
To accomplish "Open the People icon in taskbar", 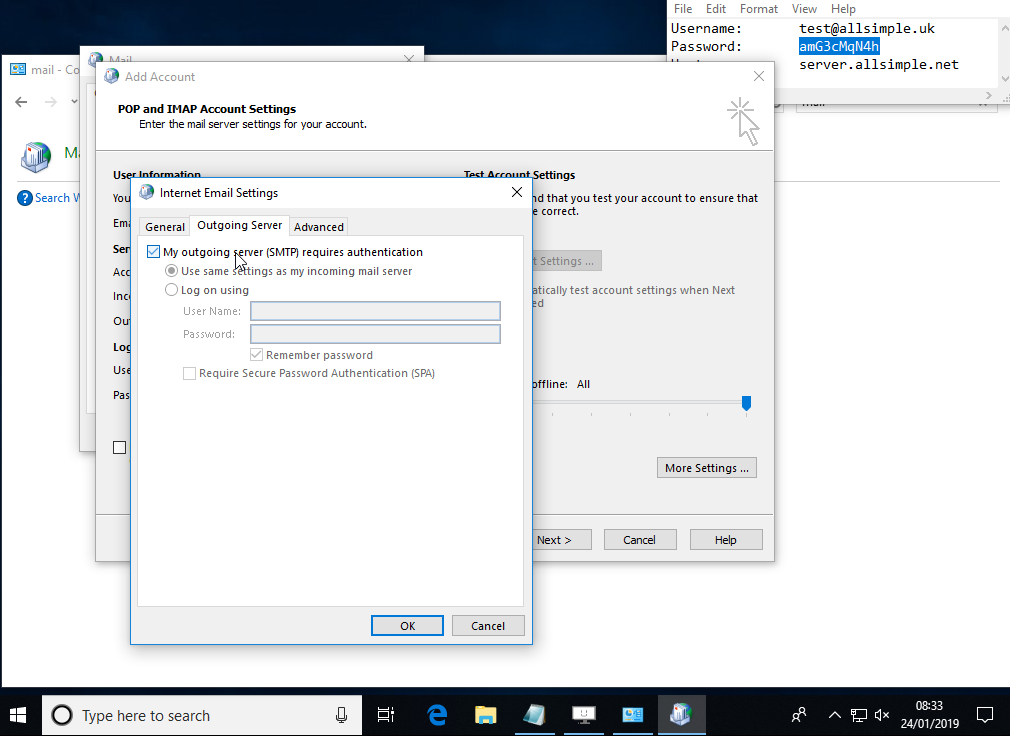I will [x=799, y=715].
